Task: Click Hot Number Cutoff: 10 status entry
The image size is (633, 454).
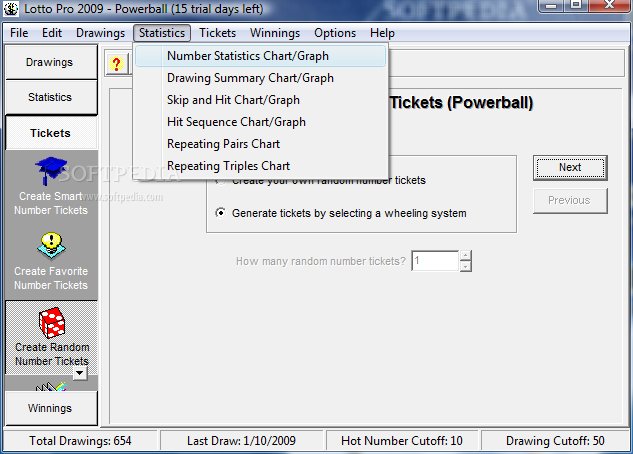Action: click(402, 441)
